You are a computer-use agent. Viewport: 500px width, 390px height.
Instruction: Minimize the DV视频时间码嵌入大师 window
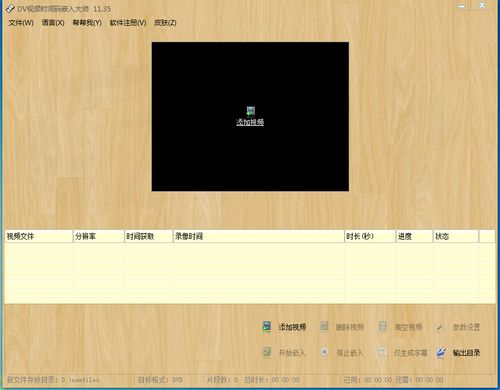coord(462,6)
